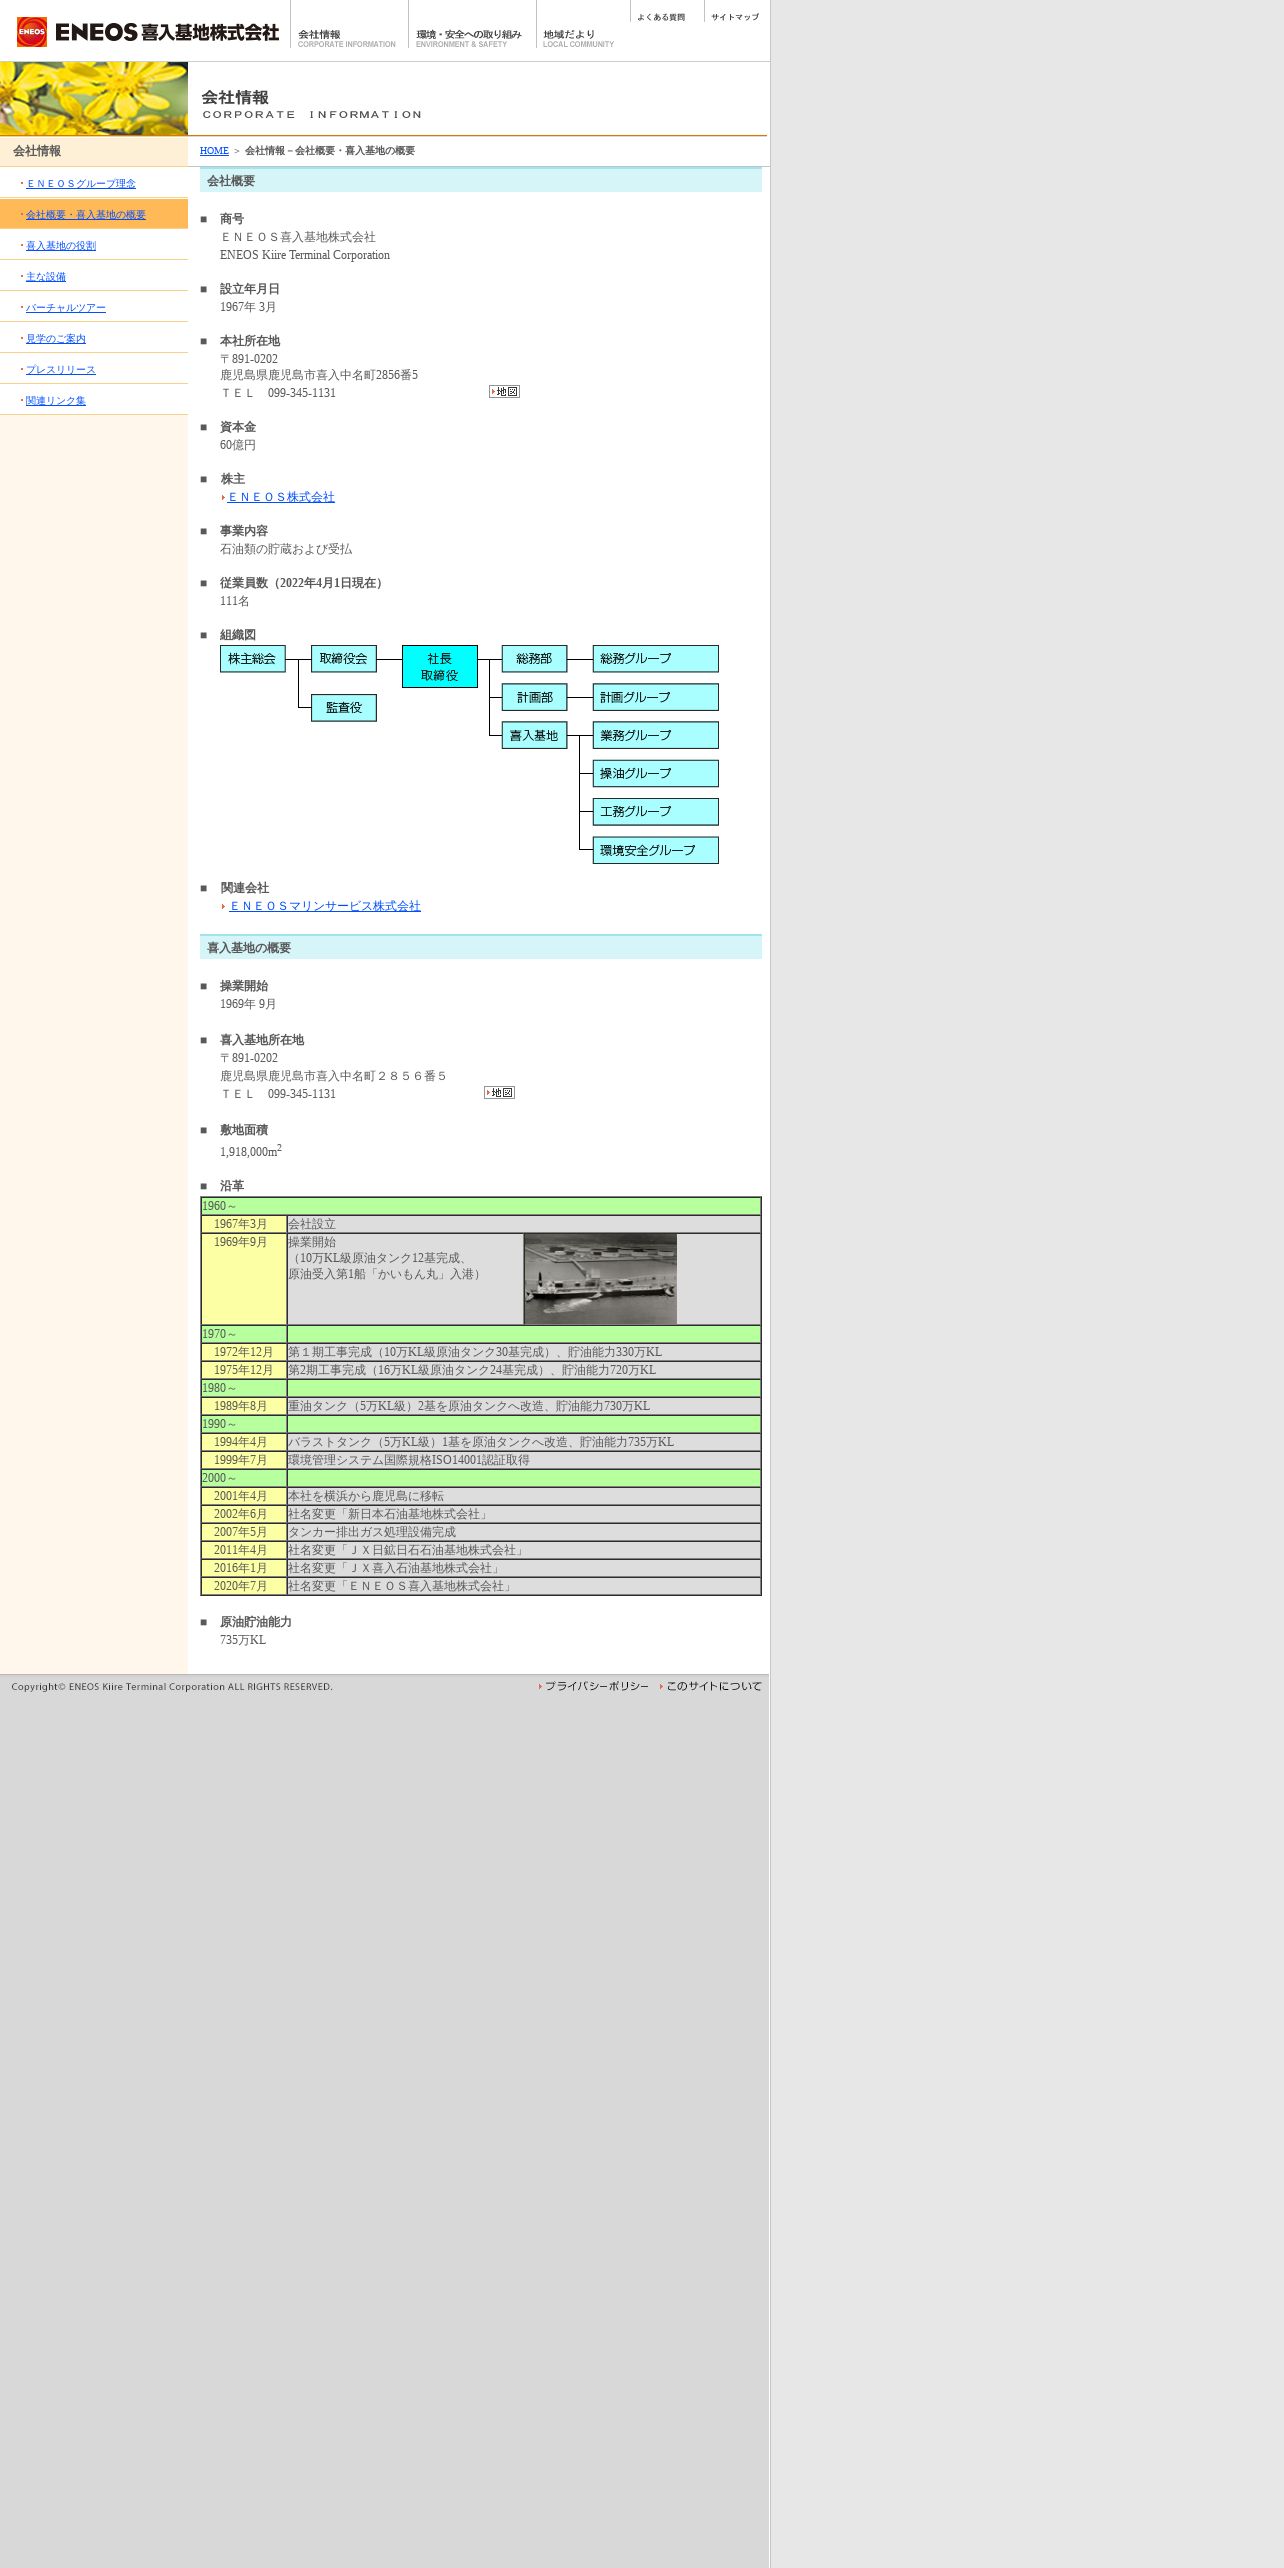Click the 1972年12月 history date cell
1284x2568 pixels.
[244, 1352]
